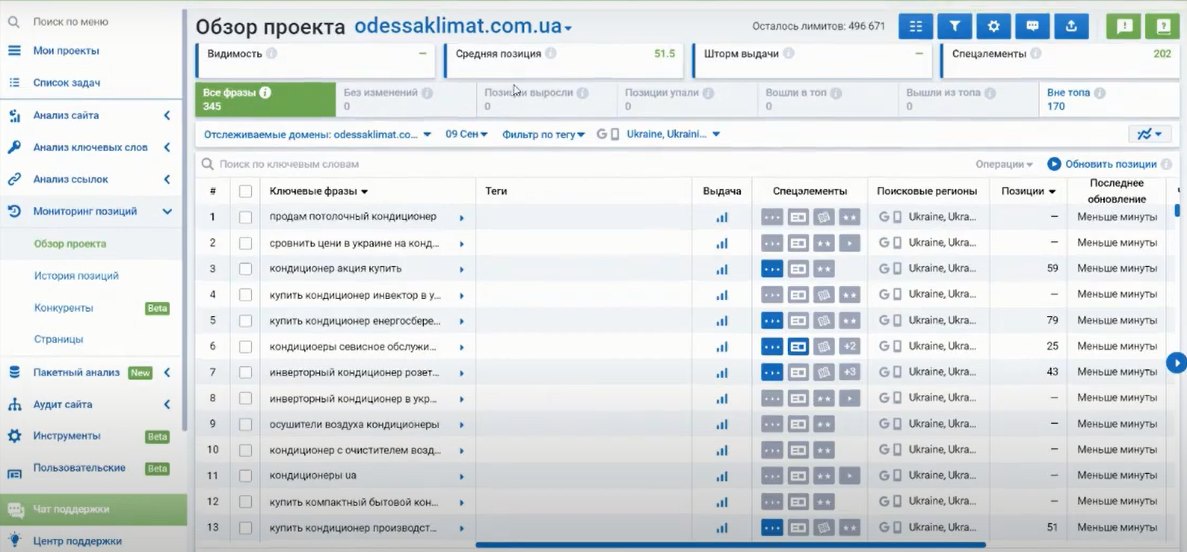Open the 09 Сен date dropdown
1187x552 pixels.
(x=467, y=134)
